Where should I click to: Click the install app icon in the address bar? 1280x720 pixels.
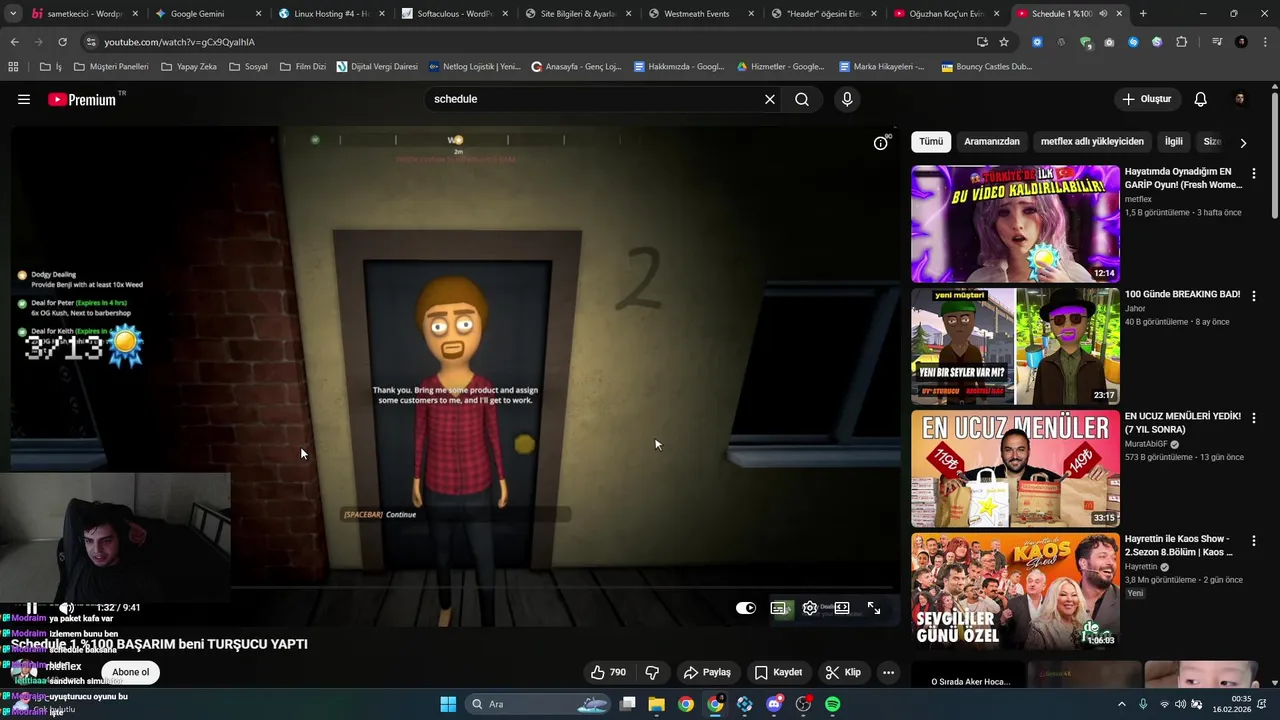(x=982, y=42)
